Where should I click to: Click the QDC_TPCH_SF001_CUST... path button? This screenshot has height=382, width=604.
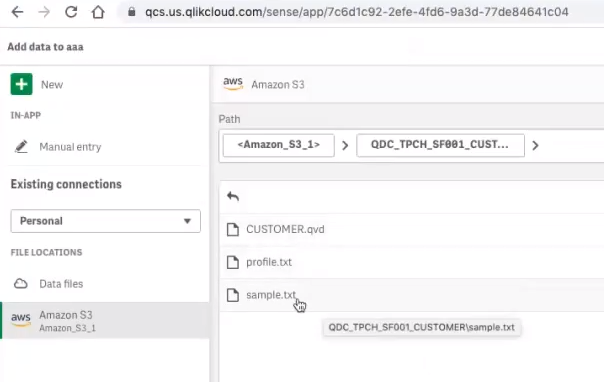(440, 145)
